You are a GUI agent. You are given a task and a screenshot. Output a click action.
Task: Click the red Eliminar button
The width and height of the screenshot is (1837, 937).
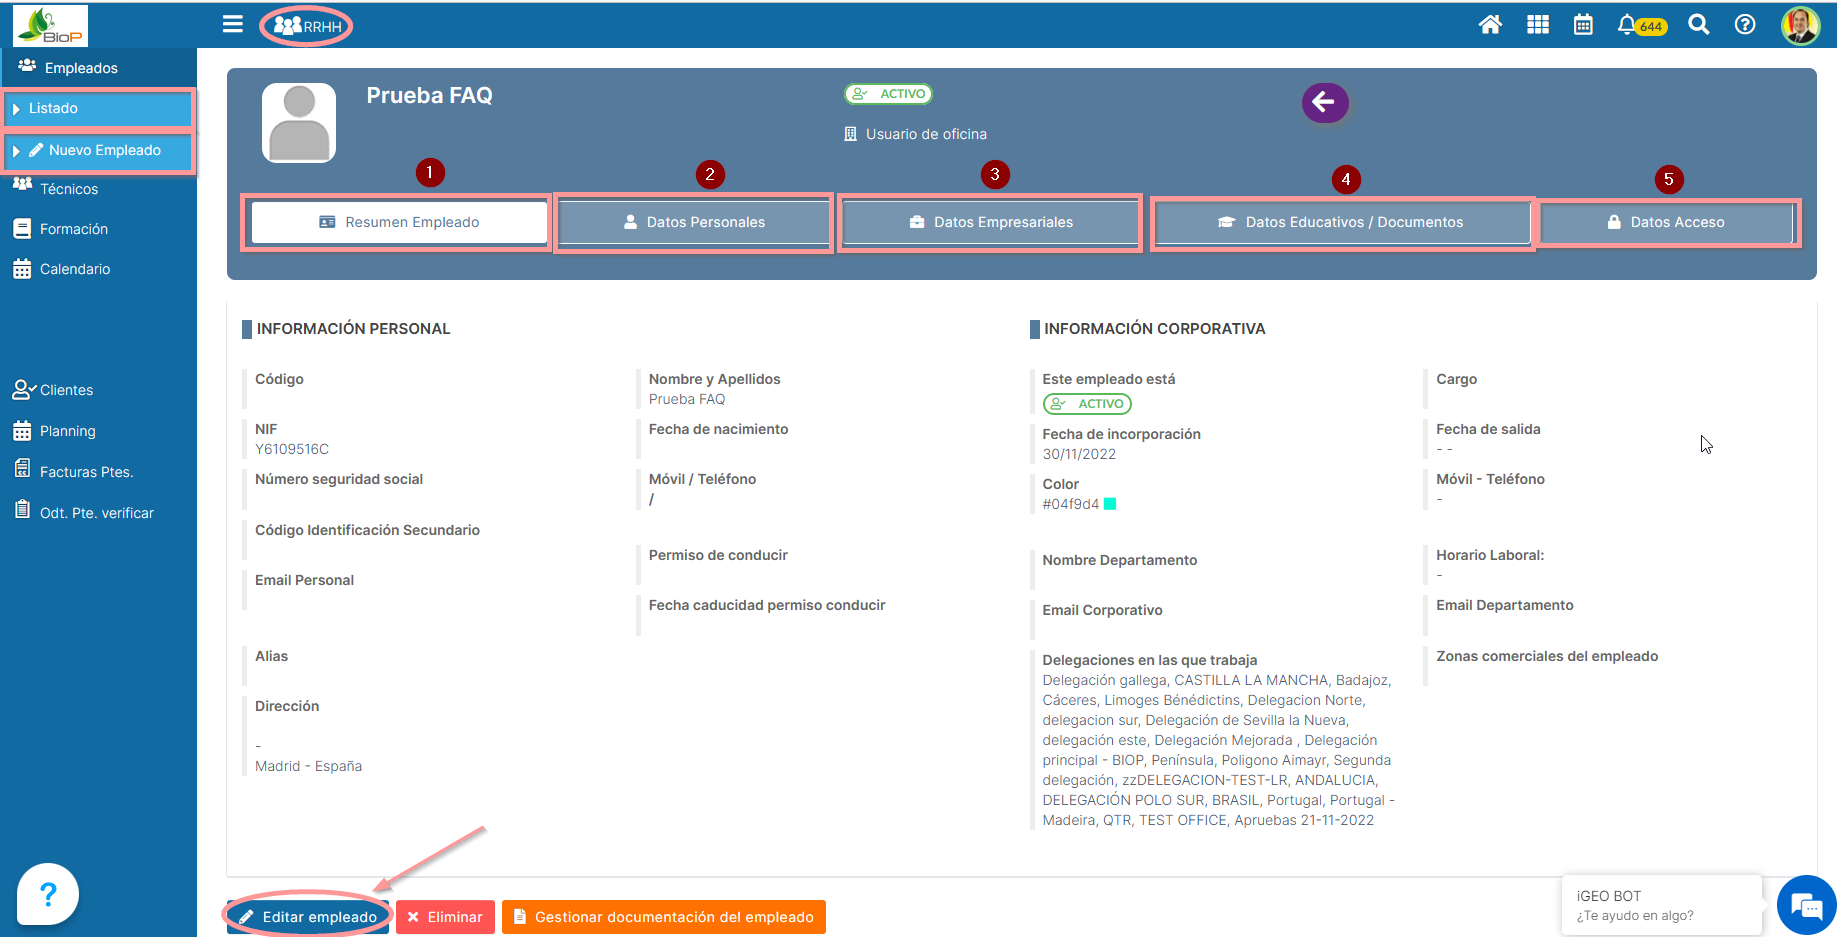point(445,917)
